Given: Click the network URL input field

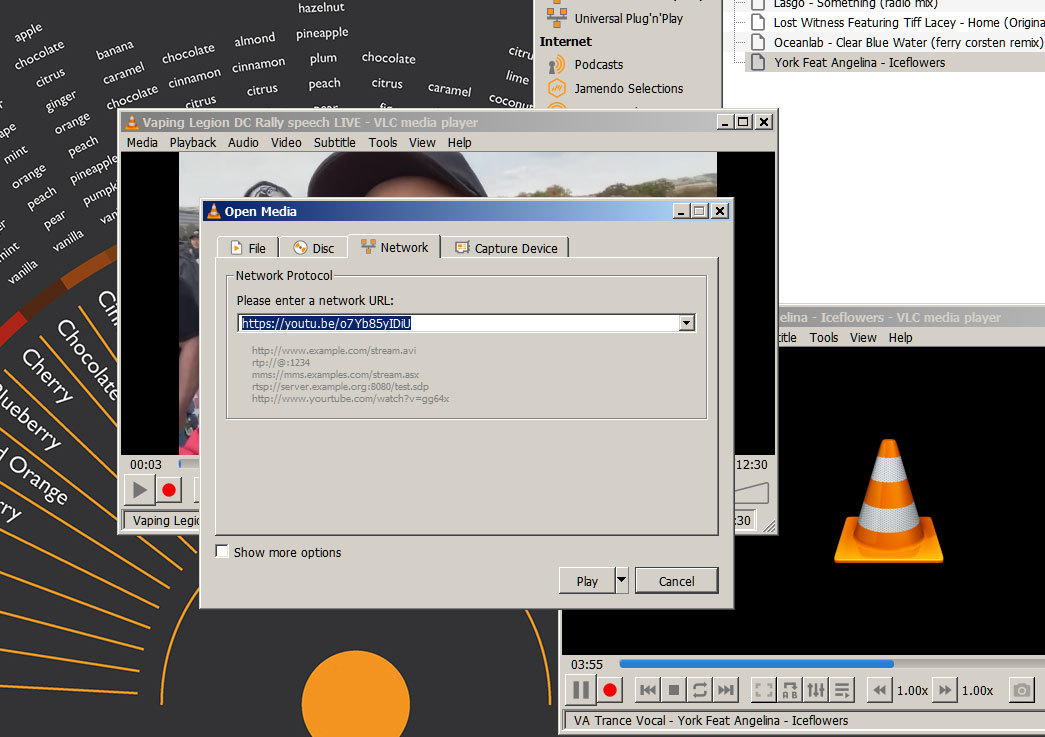Looking at the screenshot, I should point(459,323).
